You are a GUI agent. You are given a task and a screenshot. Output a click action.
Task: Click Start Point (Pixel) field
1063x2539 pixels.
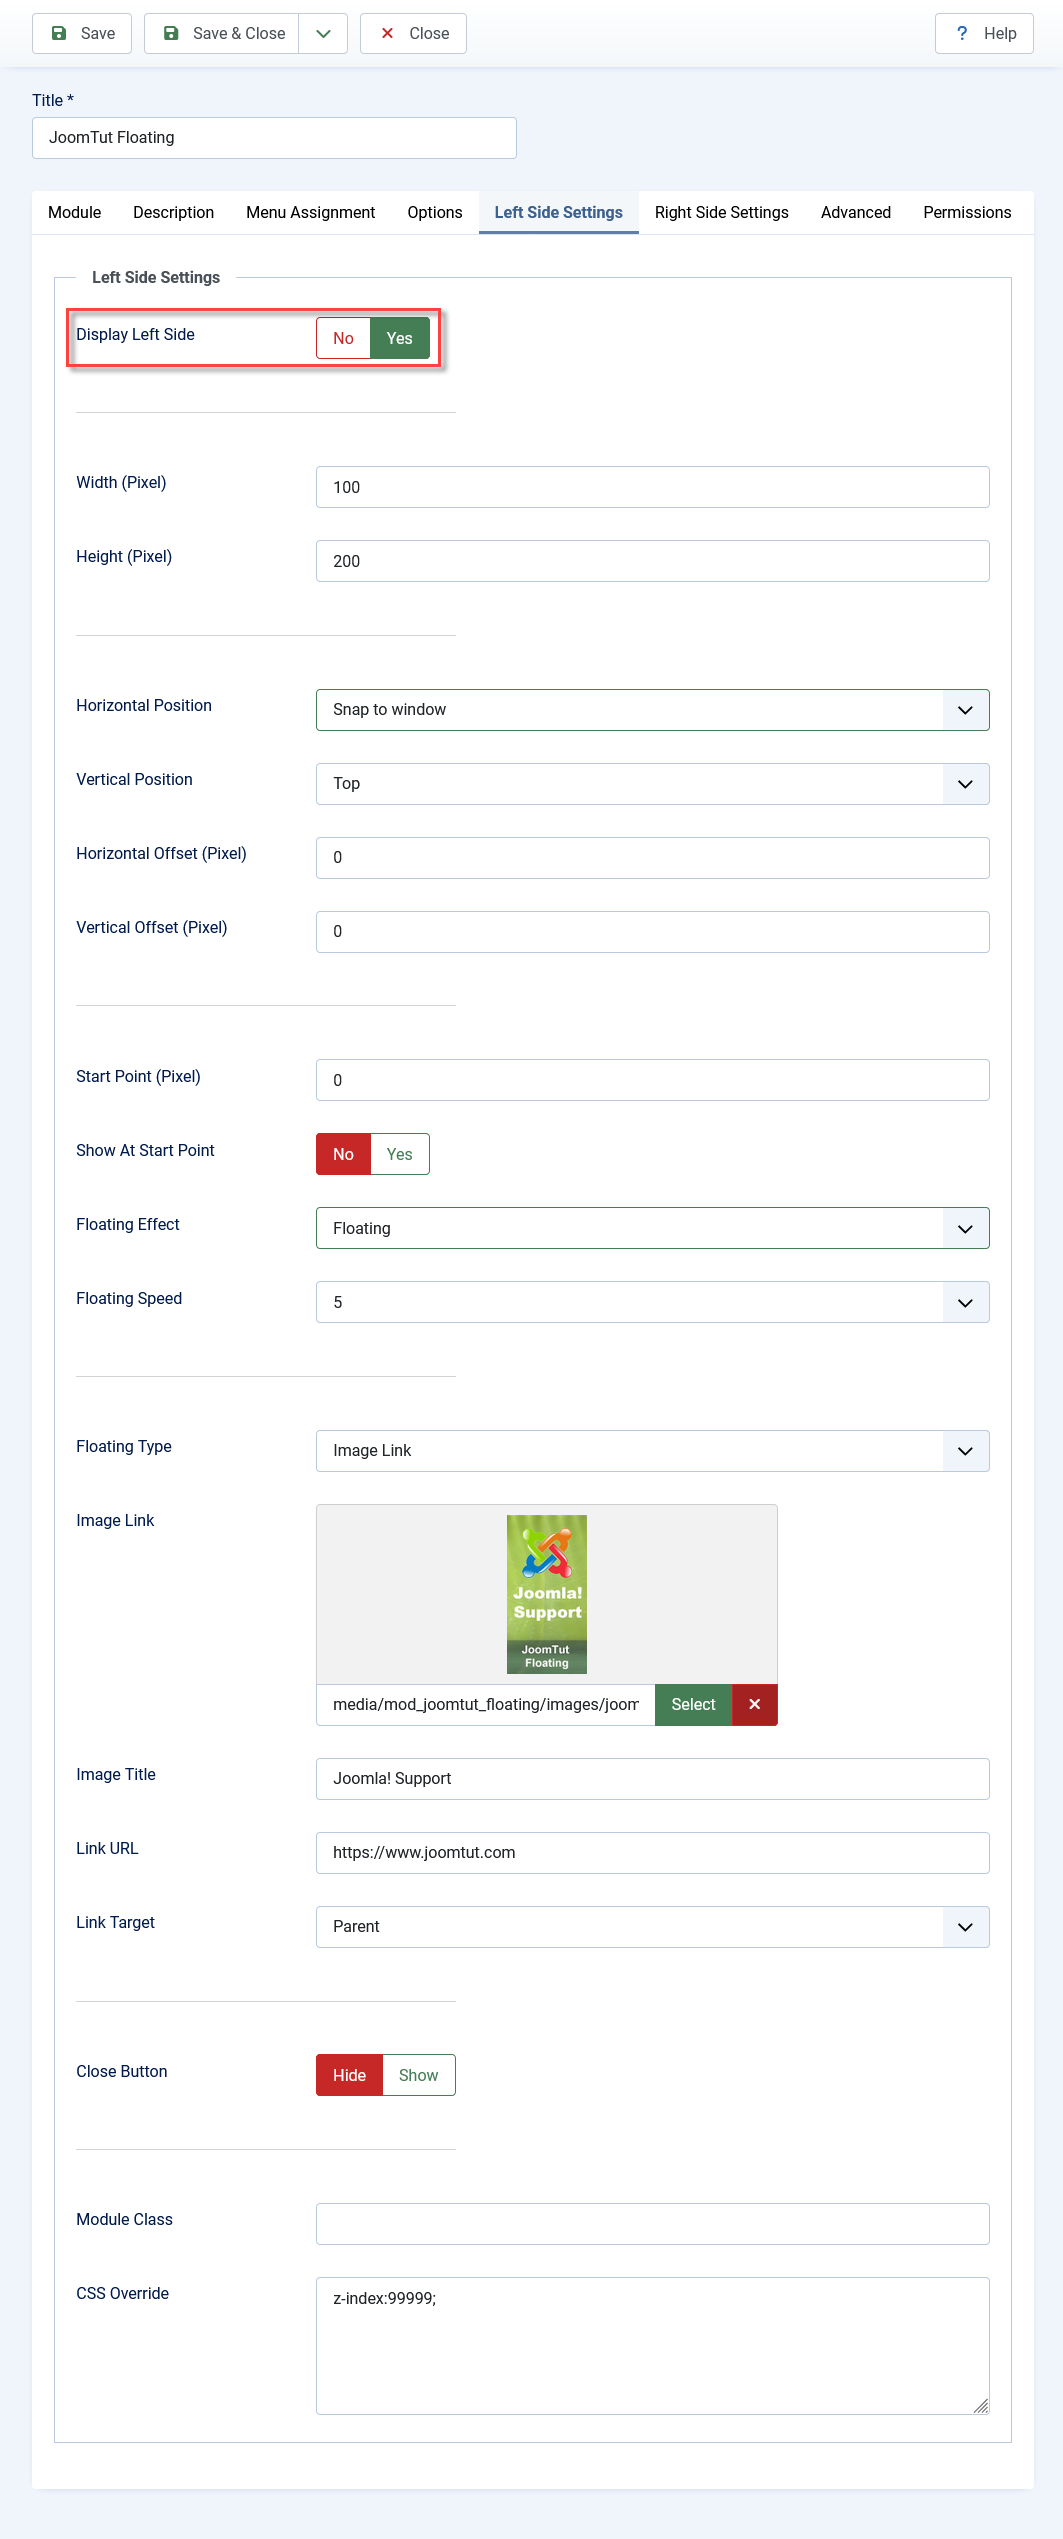point(653,1080)
